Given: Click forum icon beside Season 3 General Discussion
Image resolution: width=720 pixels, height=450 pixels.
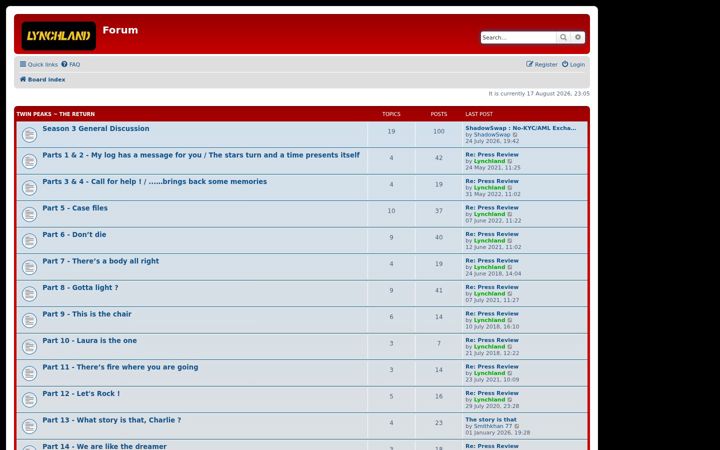Looking at the screenshot, I should point(29,135).
